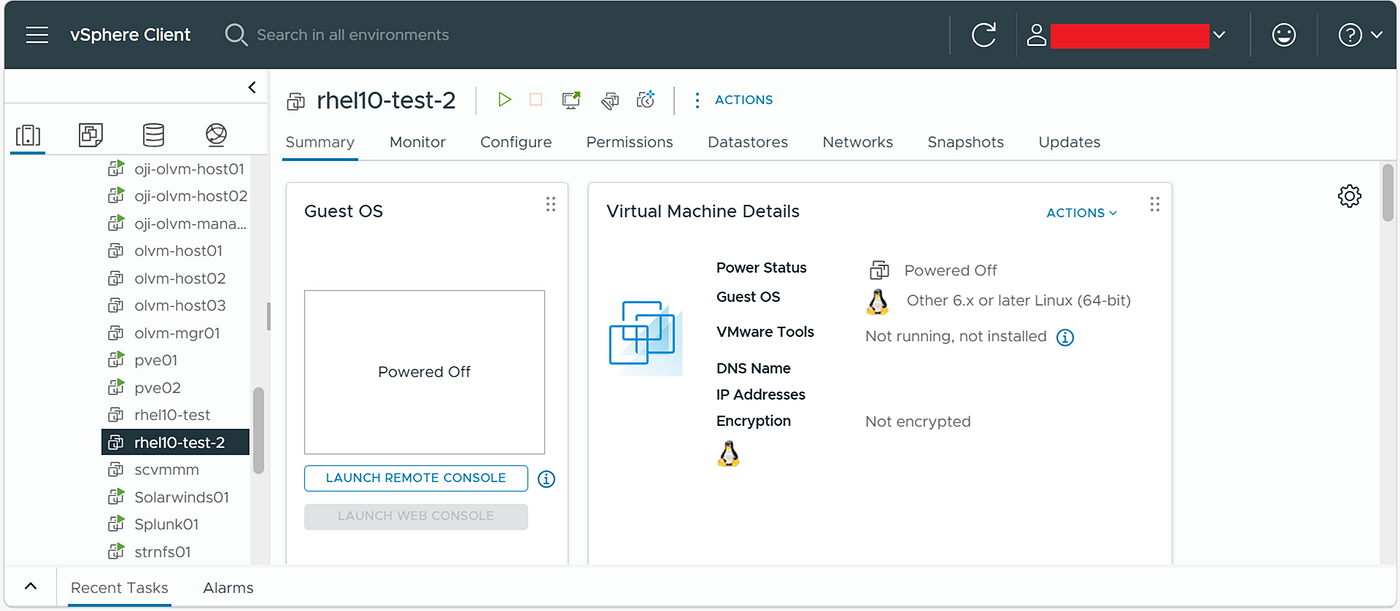
Task: Open the Snapshots tab
Action: coord(966,142)
